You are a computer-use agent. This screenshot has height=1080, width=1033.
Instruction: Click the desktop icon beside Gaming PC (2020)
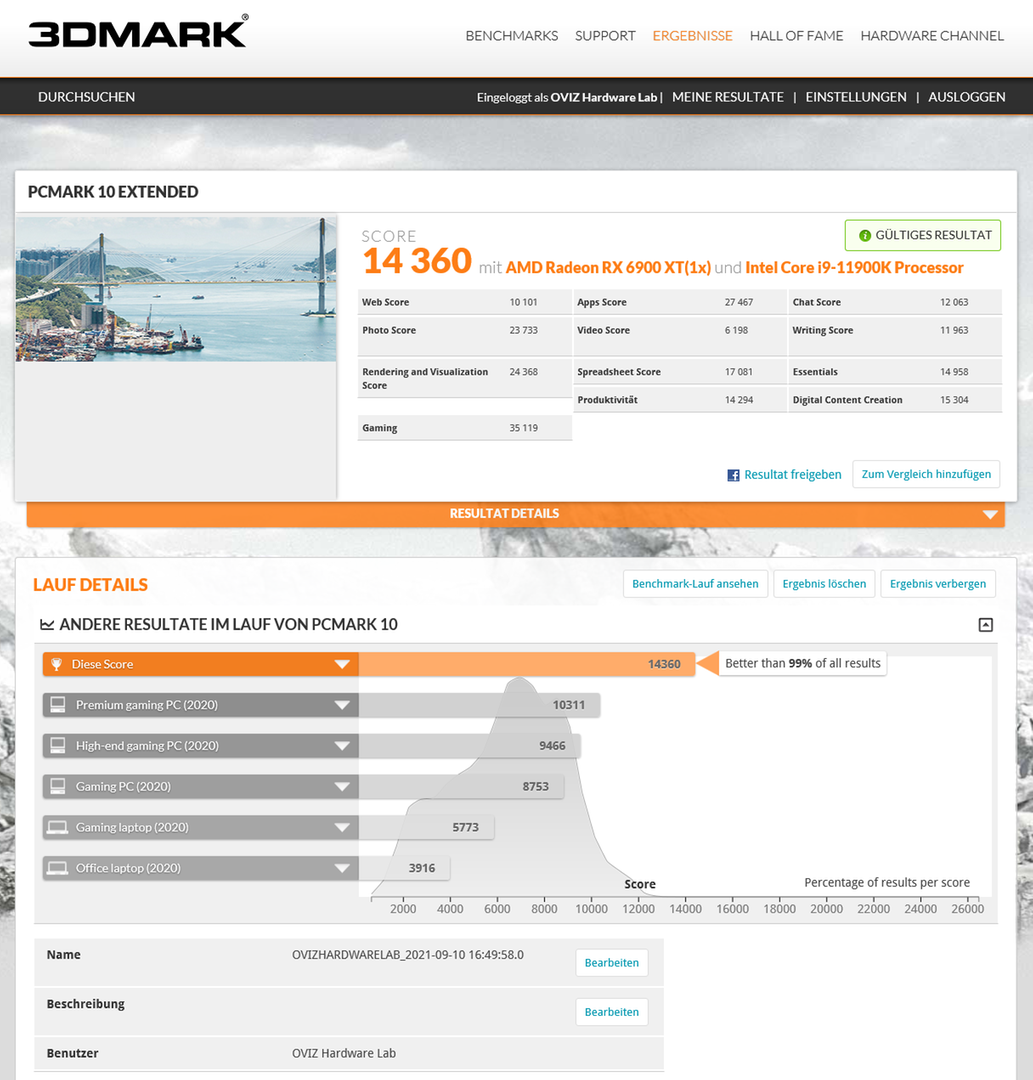click(58, 786)
